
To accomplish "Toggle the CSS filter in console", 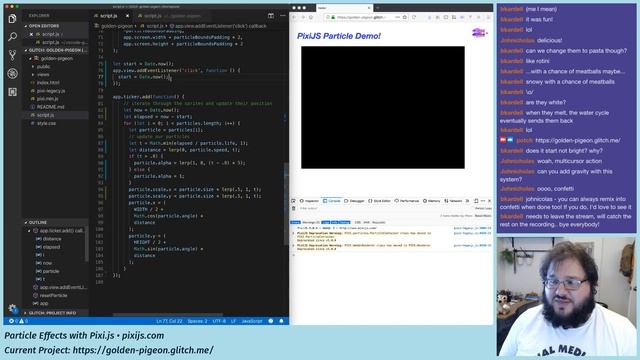I will 358,222.
